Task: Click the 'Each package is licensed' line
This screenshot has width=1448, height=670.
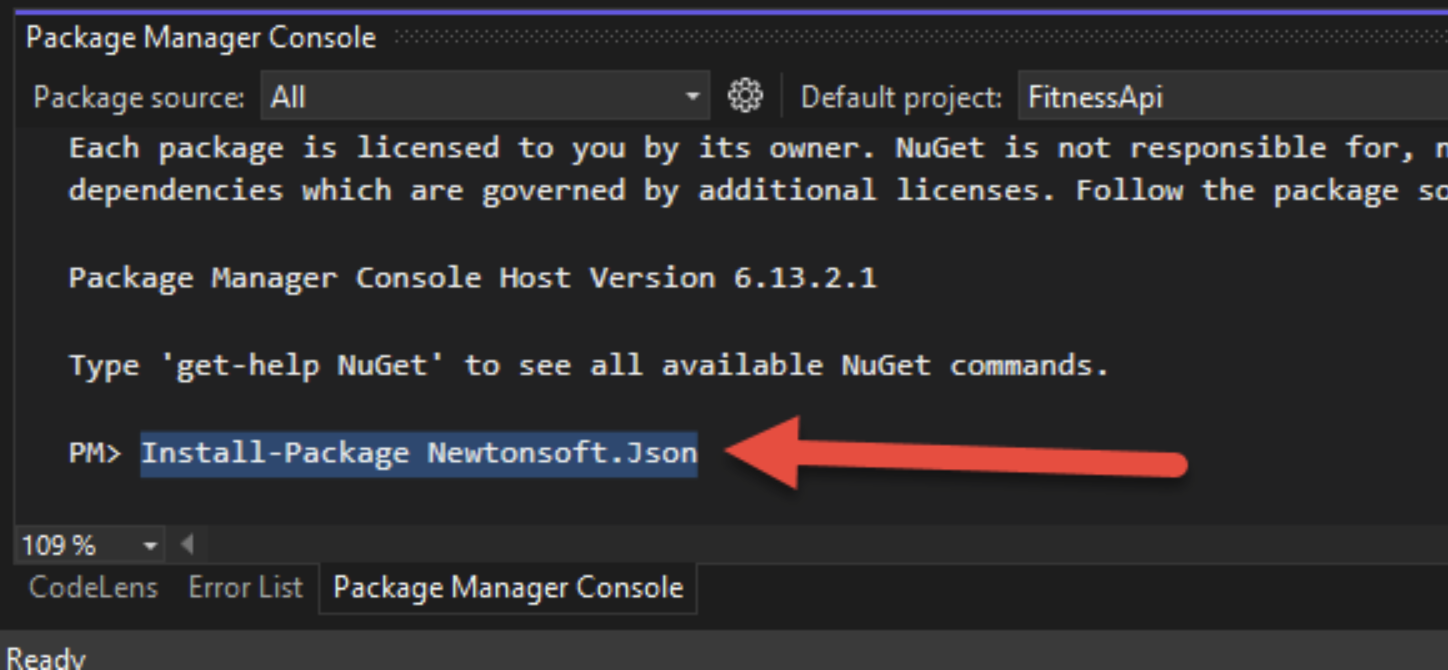Action: (758, 149)
